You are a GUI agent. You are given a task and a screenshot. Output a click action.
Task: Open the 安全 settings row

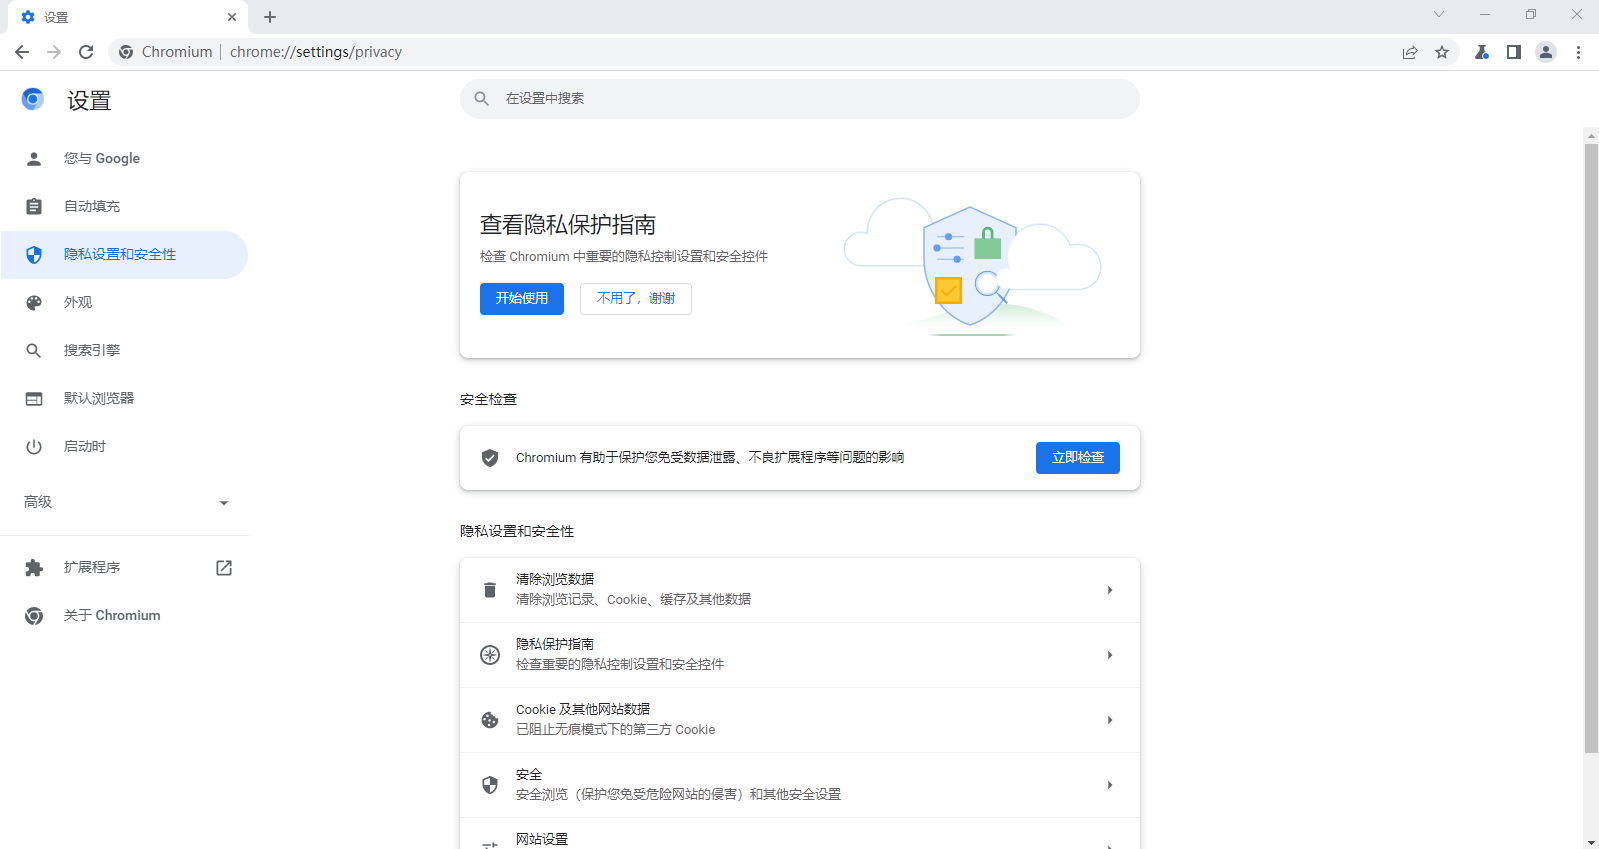coord(799,785)
